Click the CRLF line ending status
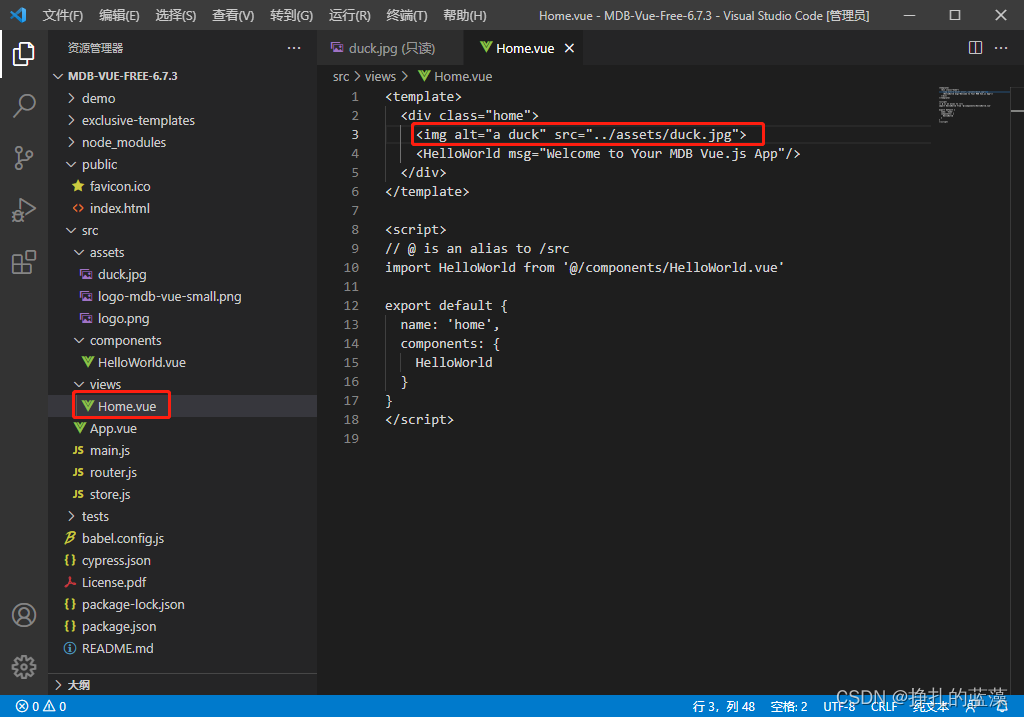The image size is (1024, 717). tap(884, 707)
